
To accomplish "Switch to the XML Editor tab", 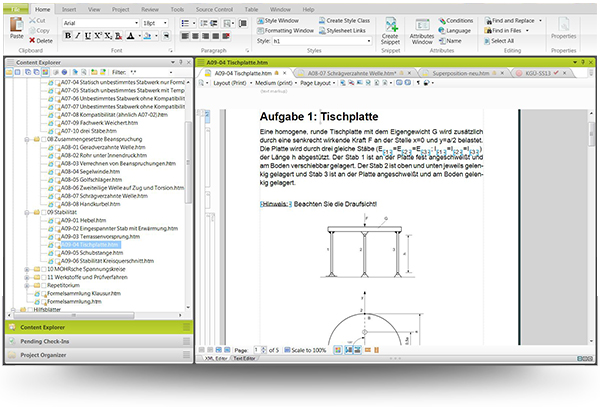I will (215, 358).
